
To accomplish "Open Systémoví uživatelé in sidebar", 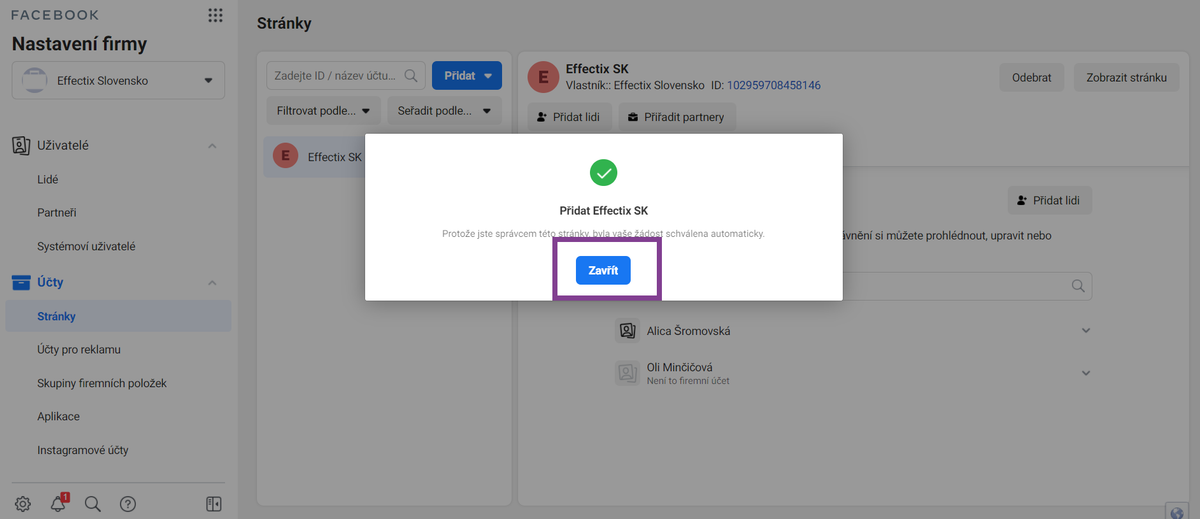I will [86, 246].
